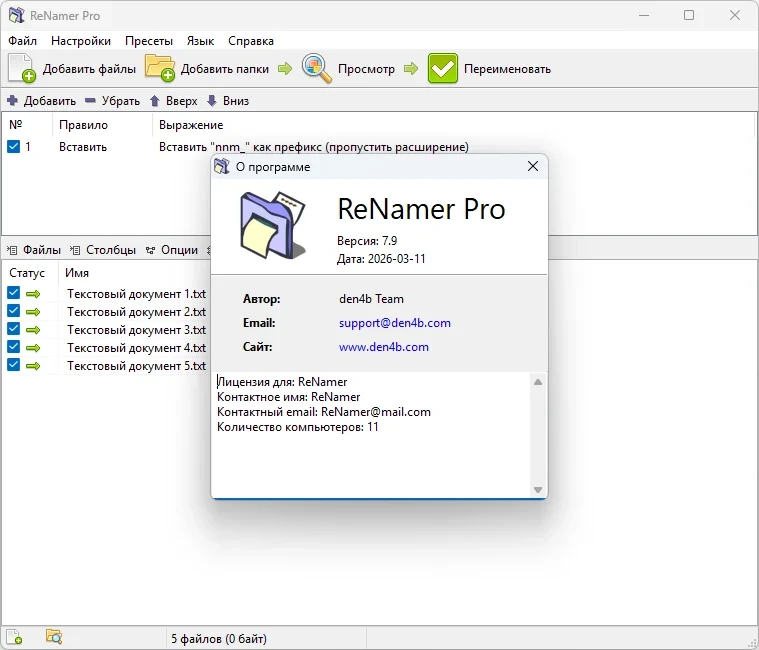Open www.den4b.com website link
This screenshot has width=759, height=650.
383,347
